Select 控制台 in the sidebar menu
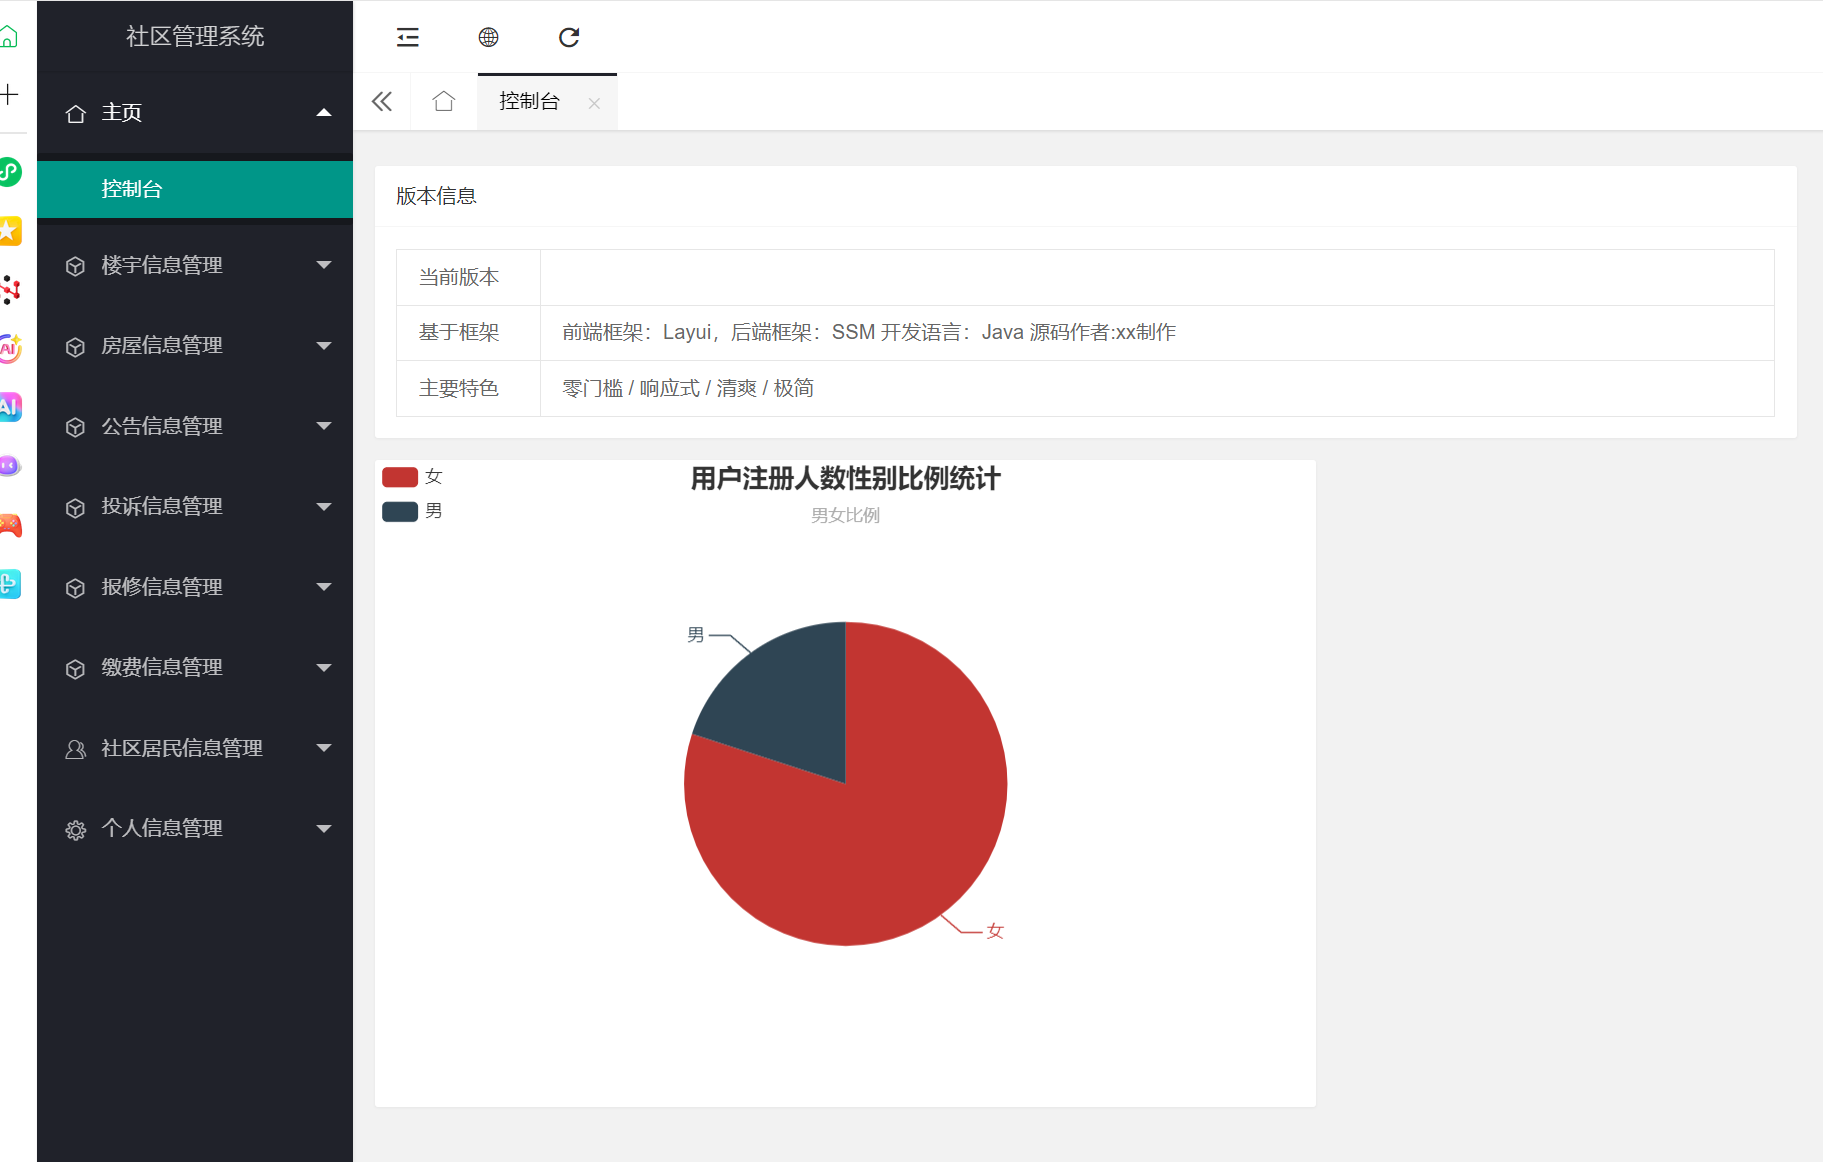Viewport: 1823px width, 1162px height. [132, 190]
